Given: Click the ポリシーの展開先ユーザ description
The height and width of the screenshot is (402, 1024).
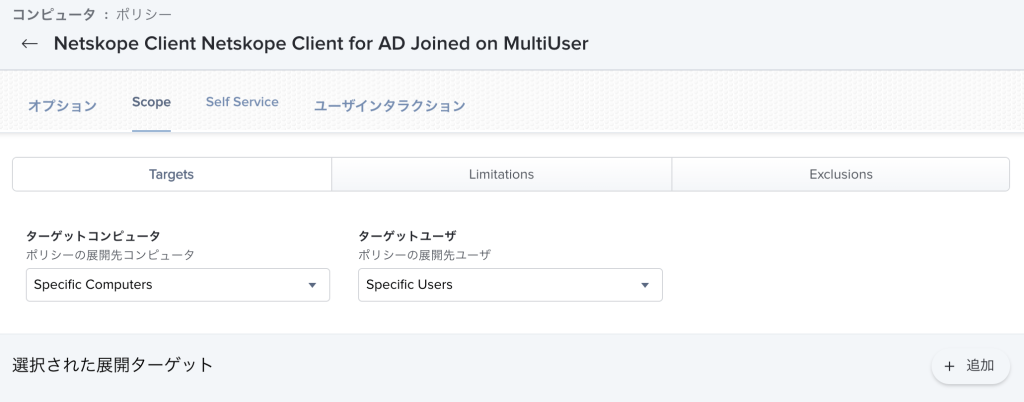Looking at the screenshot, I should tap(424, 255).
